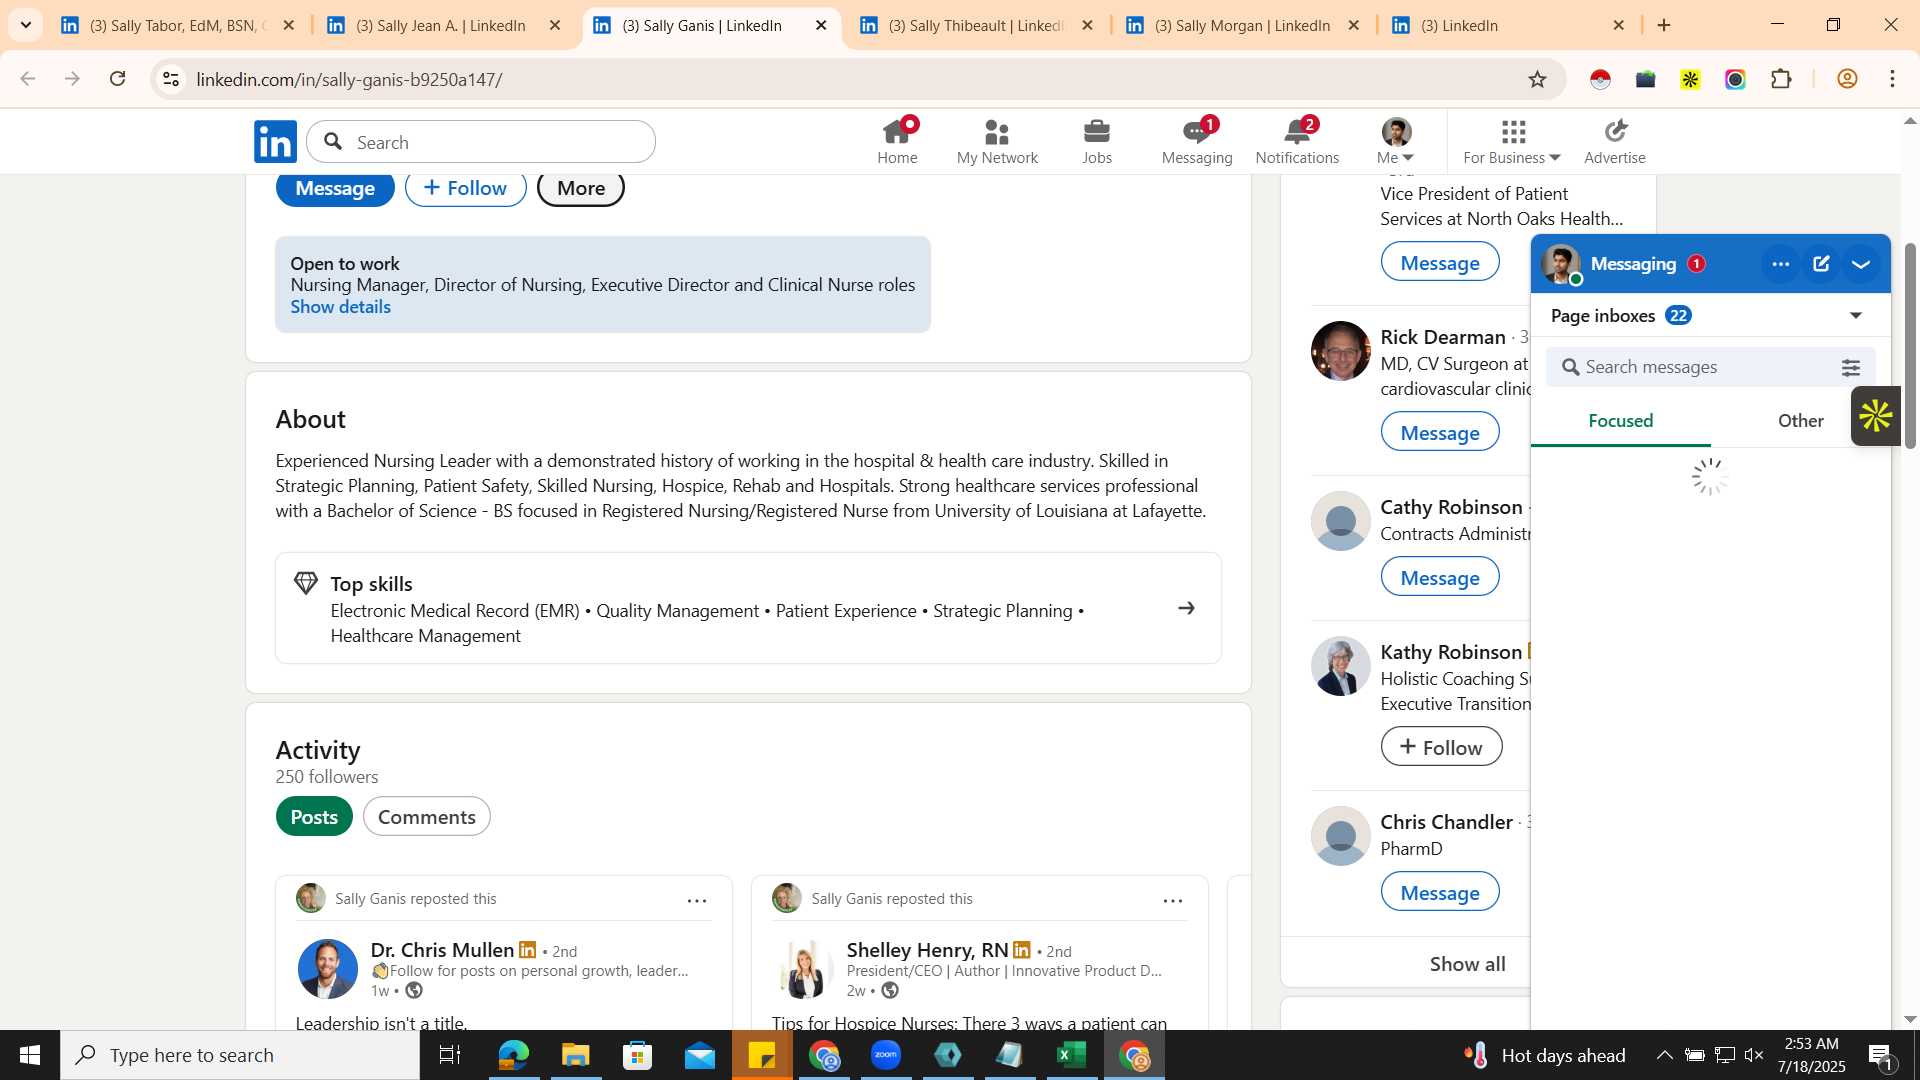The height and width of the screenshot is (1080, 1920).
Task: Show Comments activity filter
Action: (426, 817)
